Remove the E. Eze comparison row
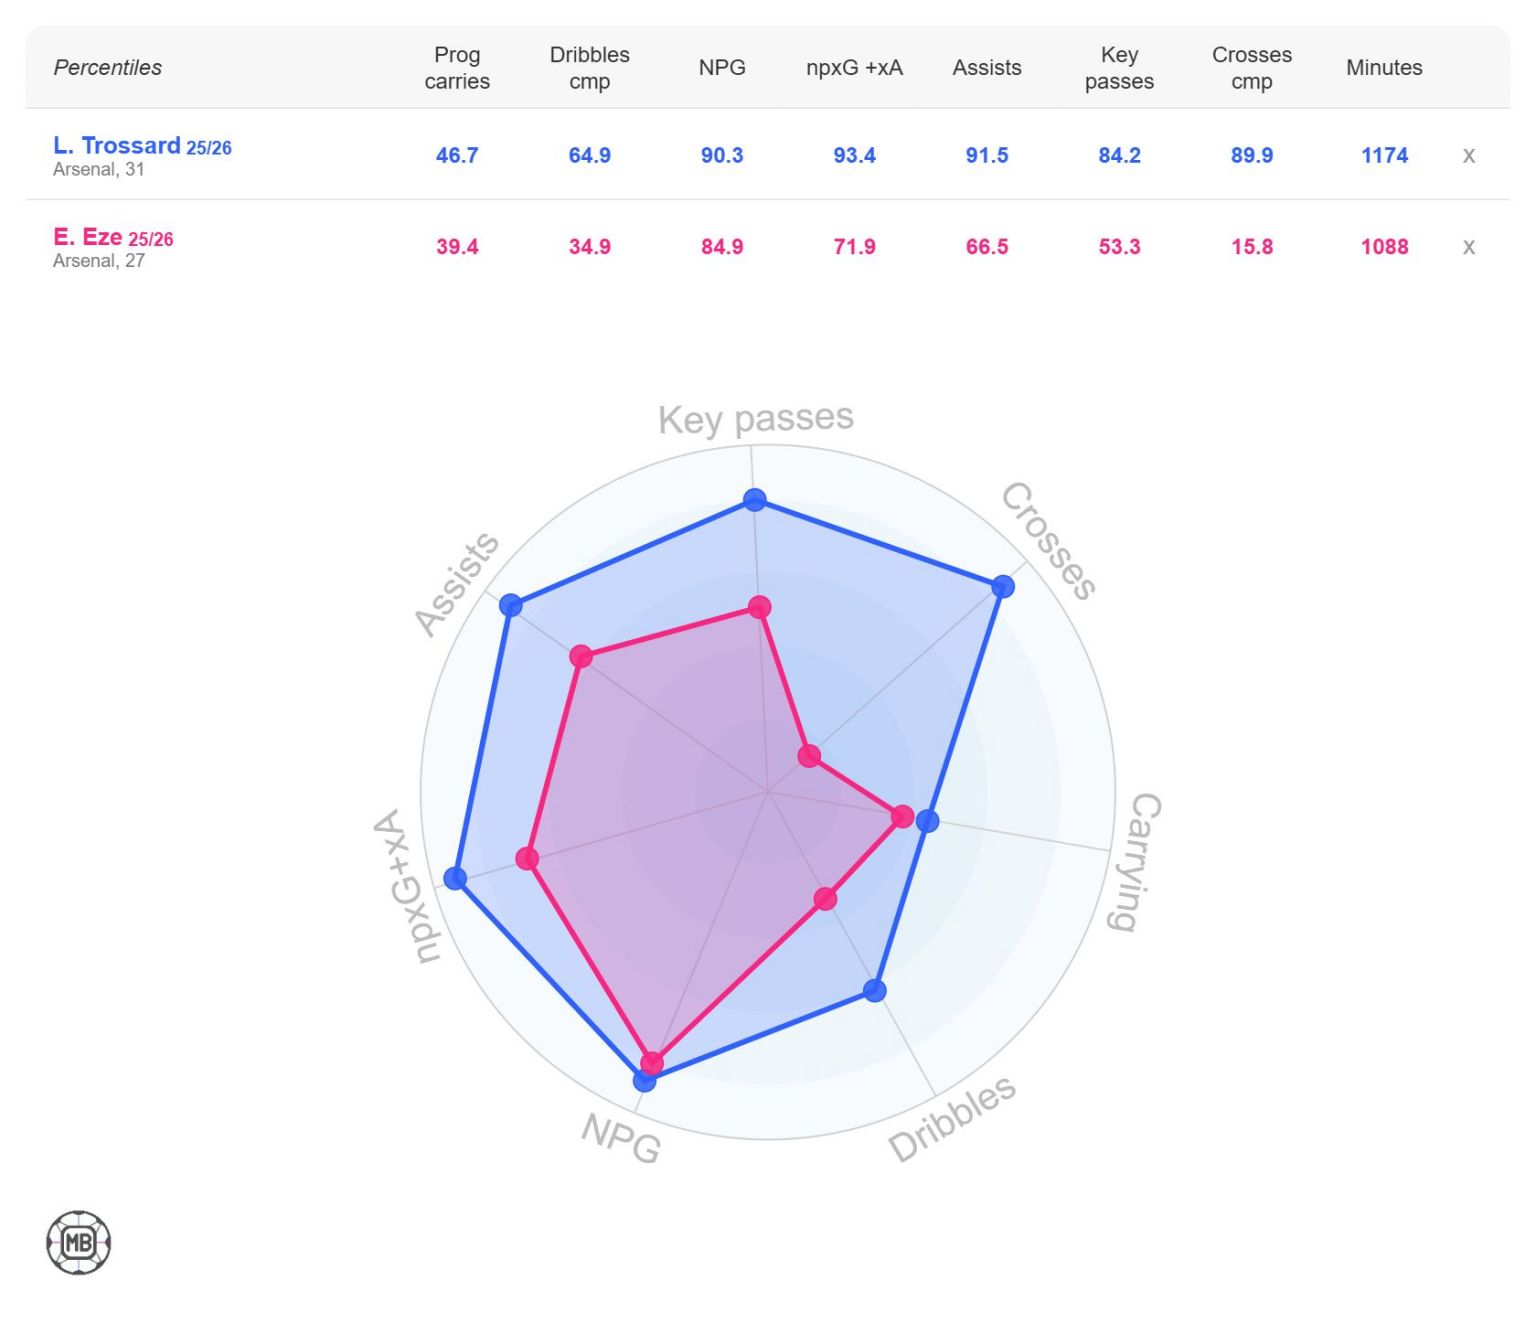 [1468, 247]
